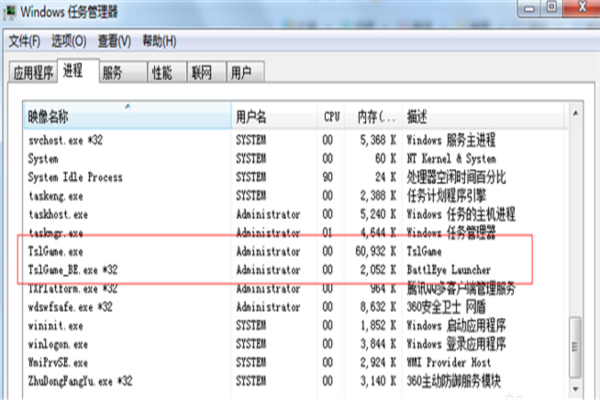
Task: Open the 文件(F) menu
Action: point(24,42)
